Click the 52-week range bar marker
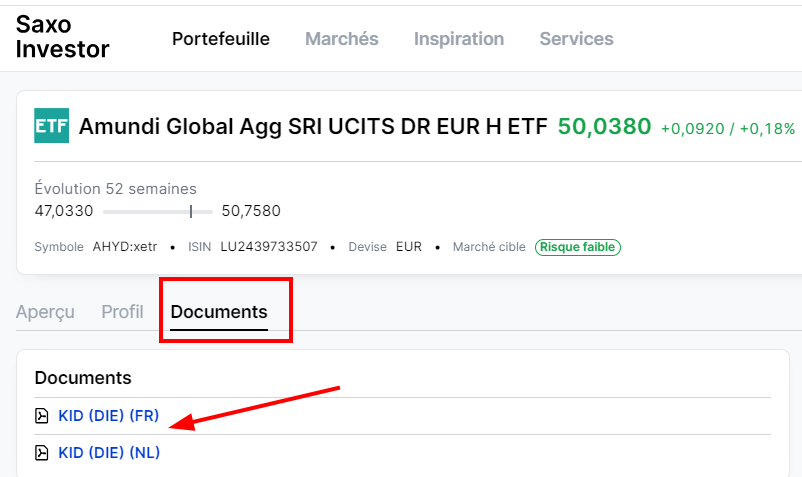This screenshot has width=802, height=477. tap(190, 211)
